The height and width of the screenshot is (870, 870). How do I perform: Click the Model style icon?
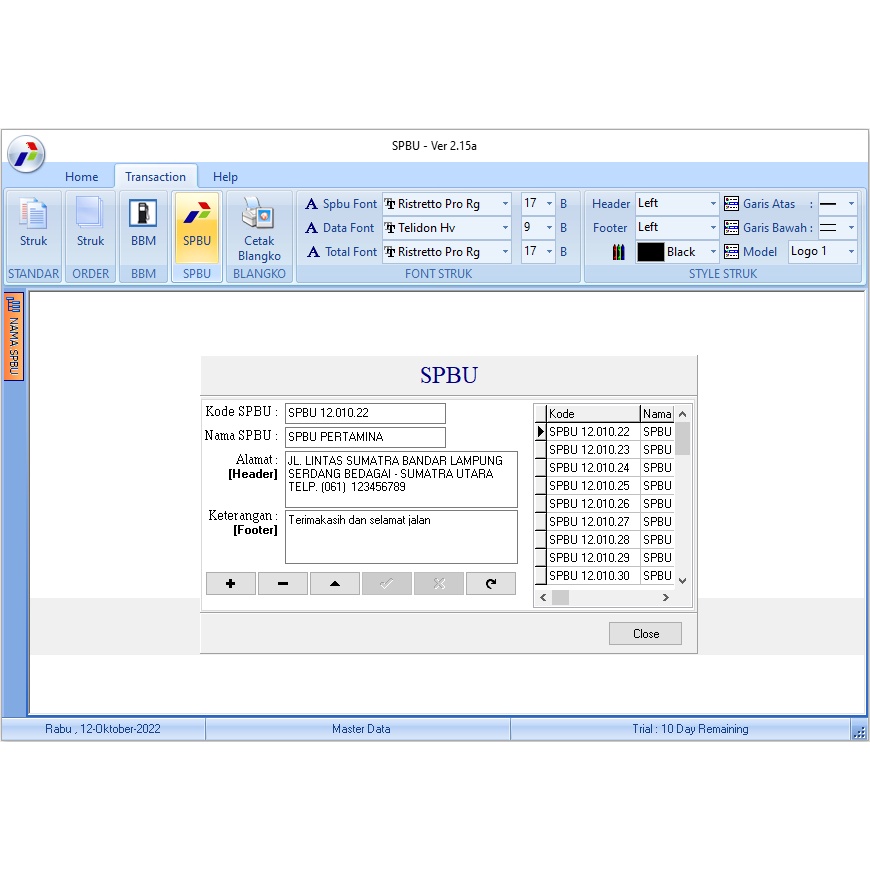click(731, 252)
